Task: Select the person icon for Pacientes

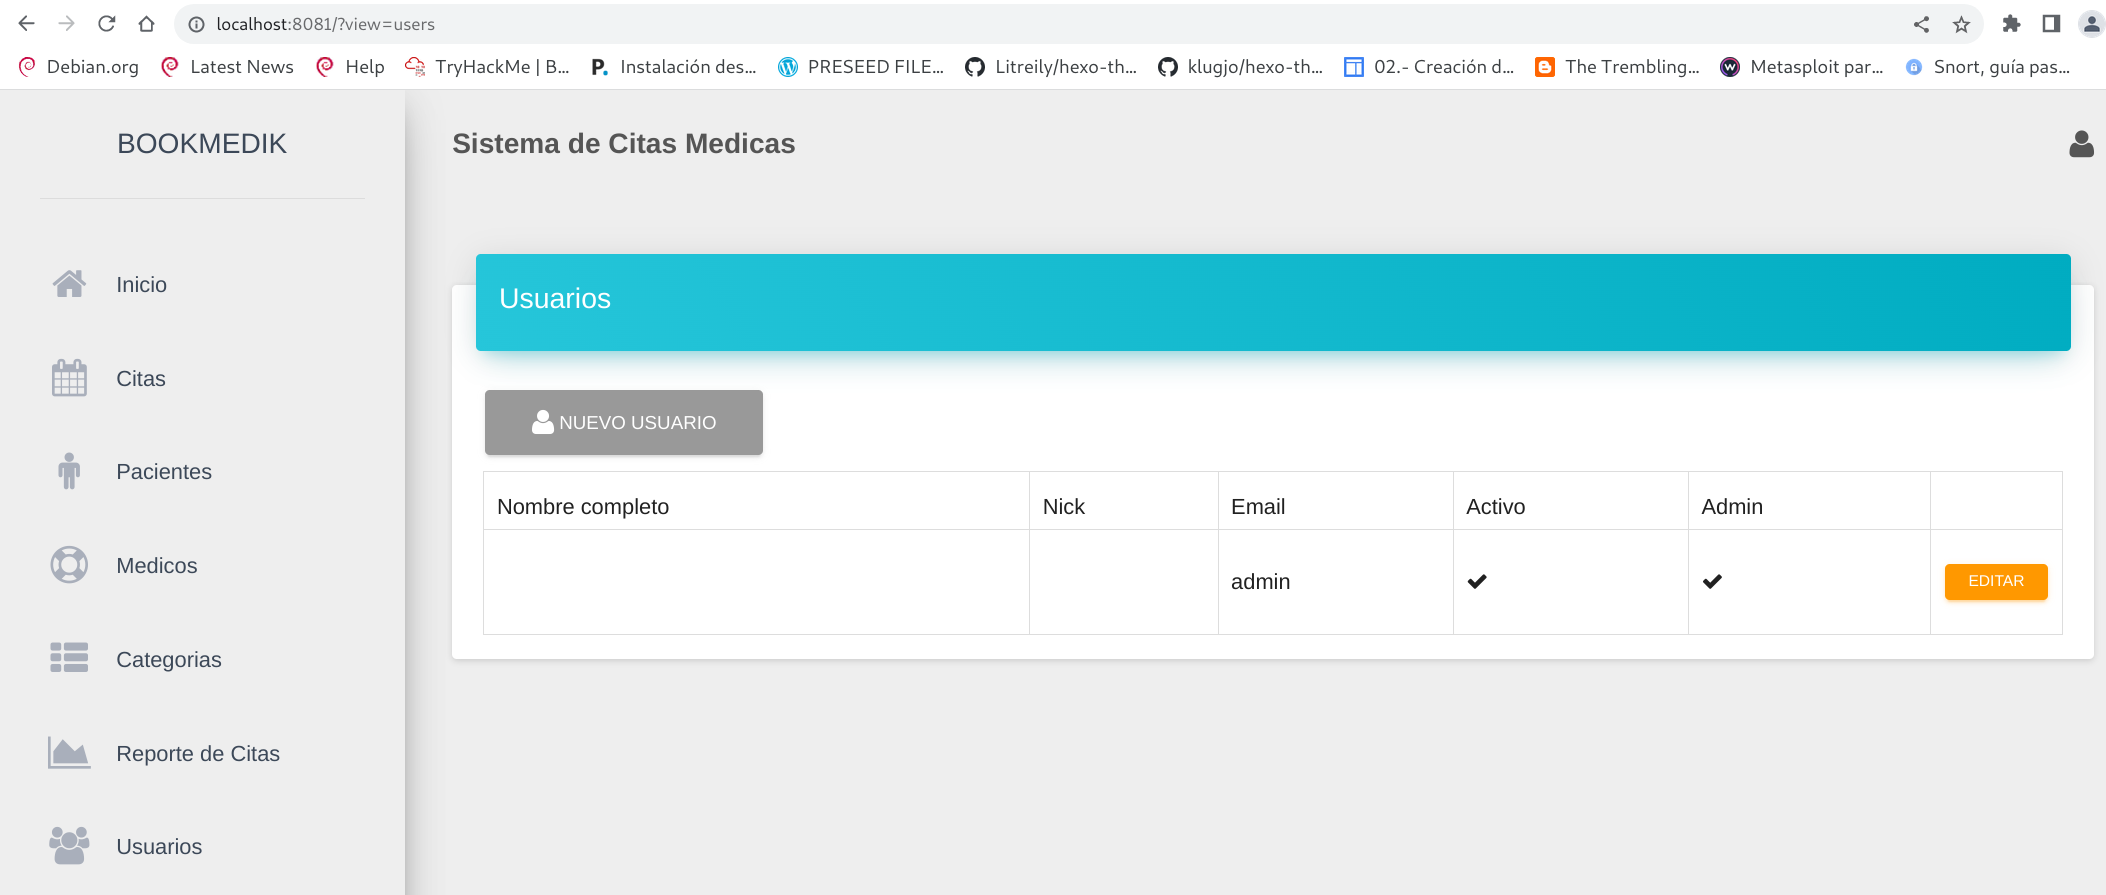Action: (69, 472)
